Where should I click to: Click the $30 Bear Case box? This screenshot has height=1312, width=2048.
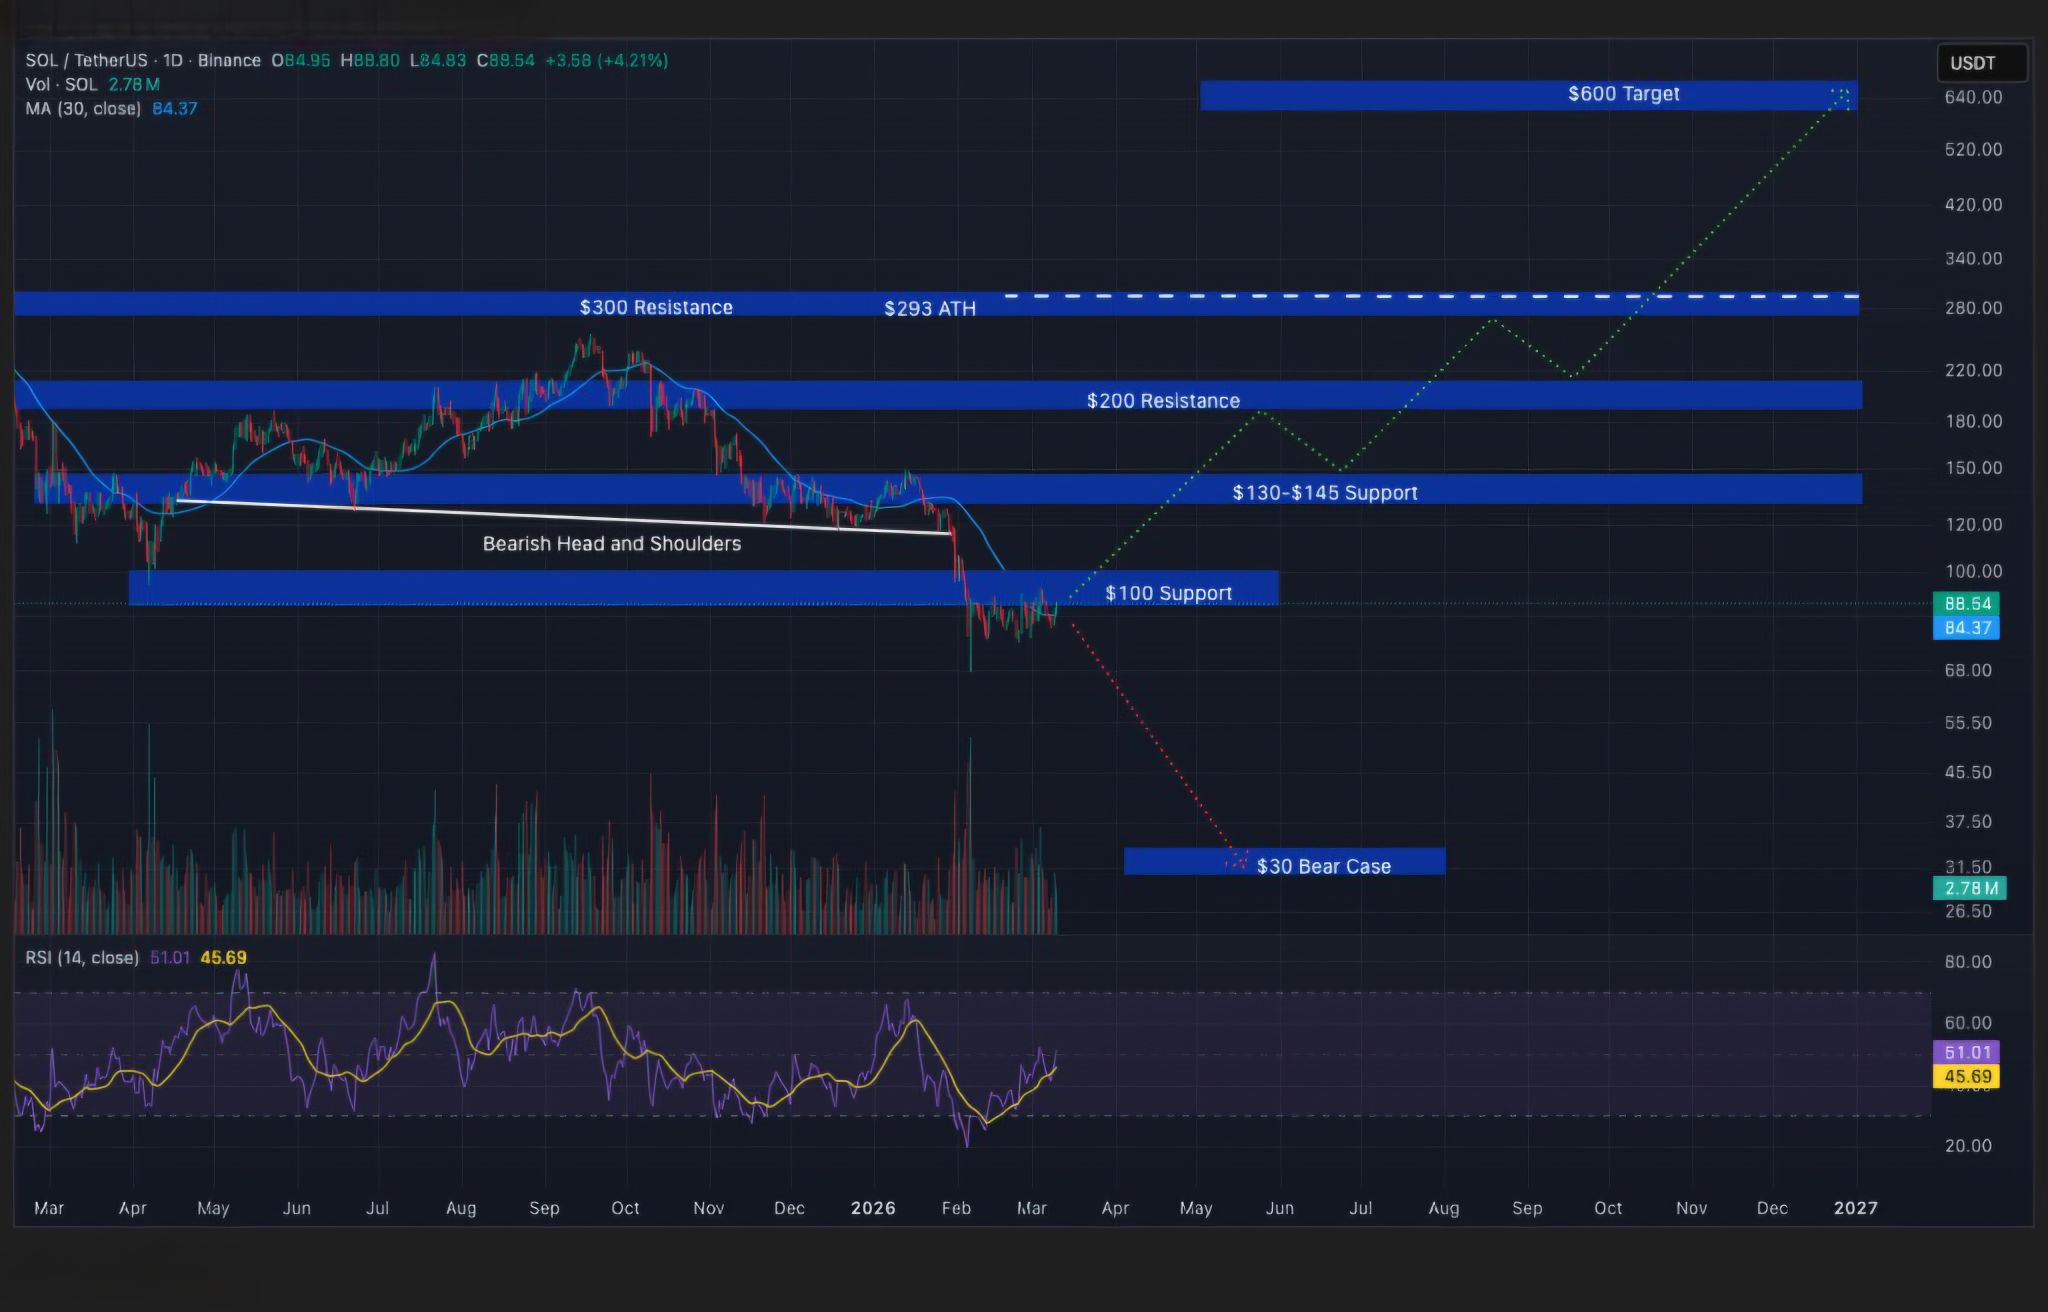coord(1323,866)
